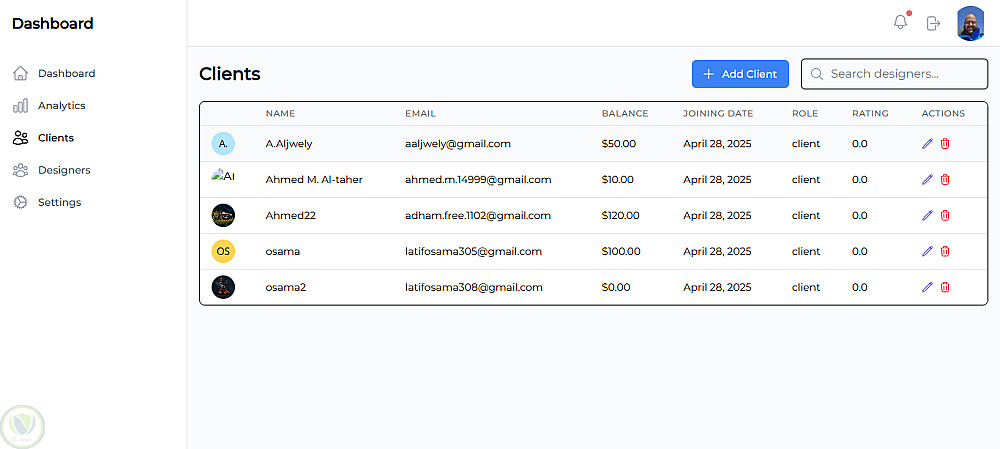The image size is (1000, 449).
Task: Edit the osama2 client entry
Action: click(927, 288)
